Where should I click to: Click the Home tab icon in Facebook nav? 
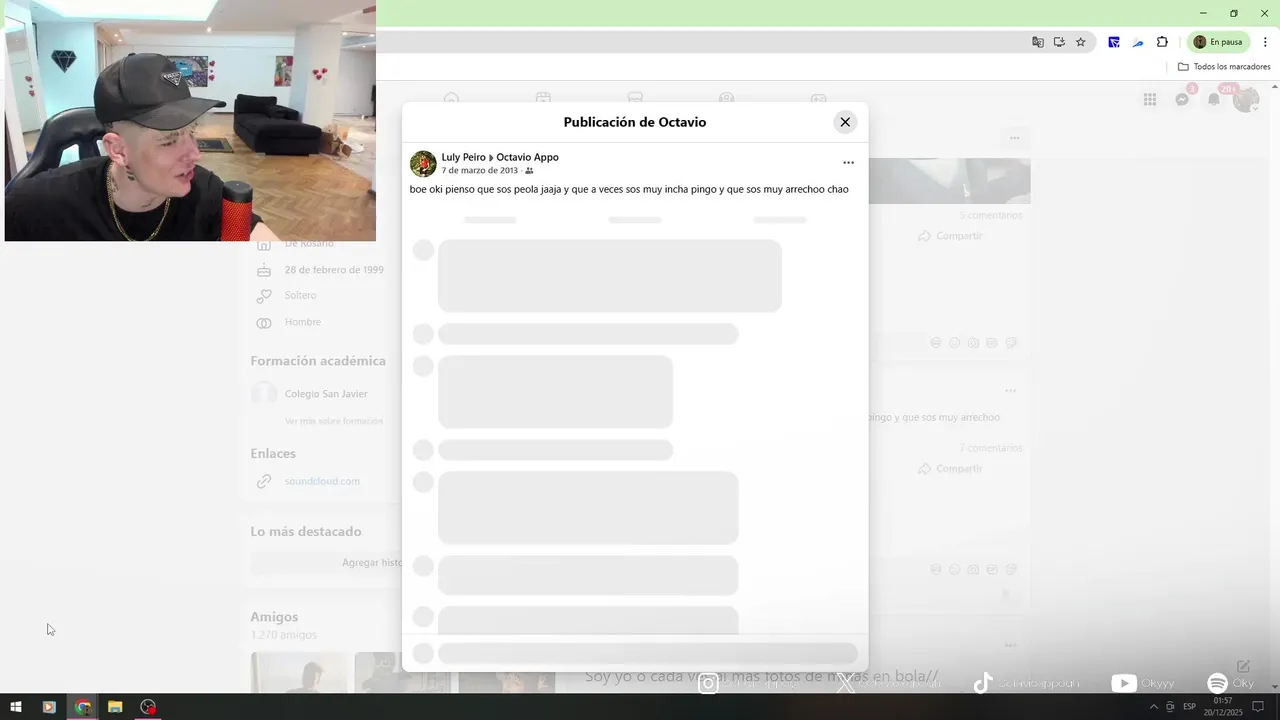pos(451,98)
